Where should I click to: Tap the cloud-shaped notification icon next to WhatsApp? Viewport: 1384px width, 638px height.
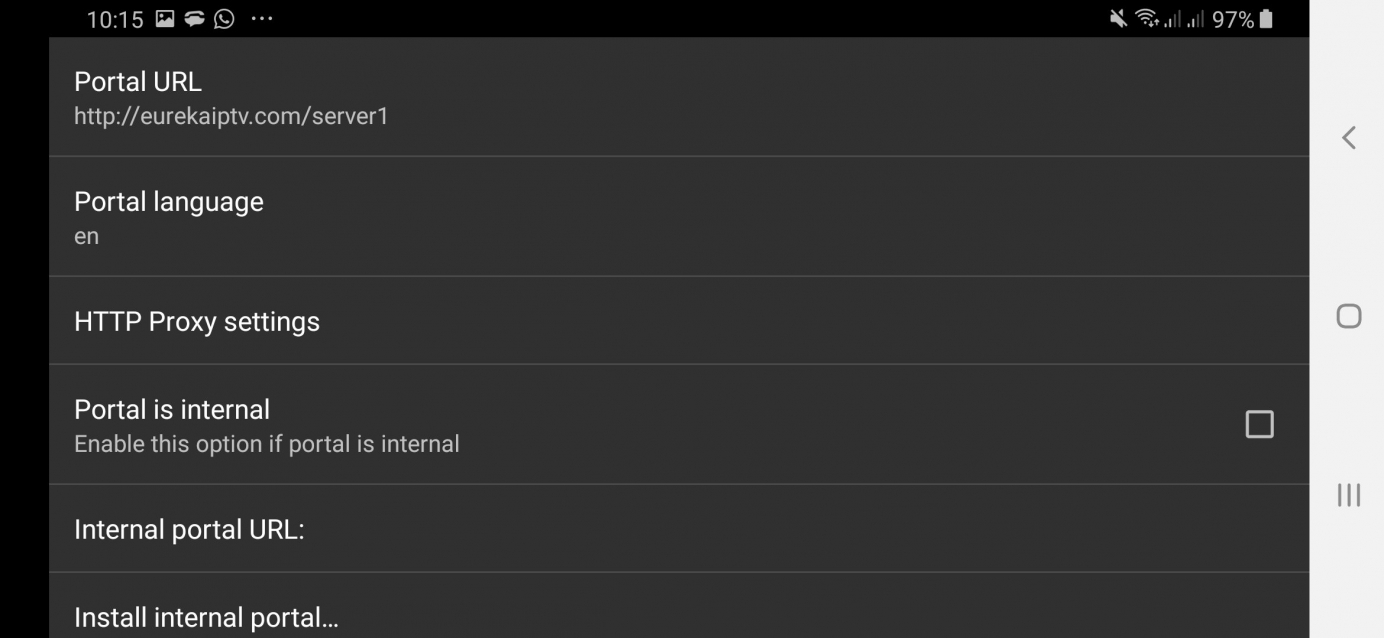coord(194,19)
